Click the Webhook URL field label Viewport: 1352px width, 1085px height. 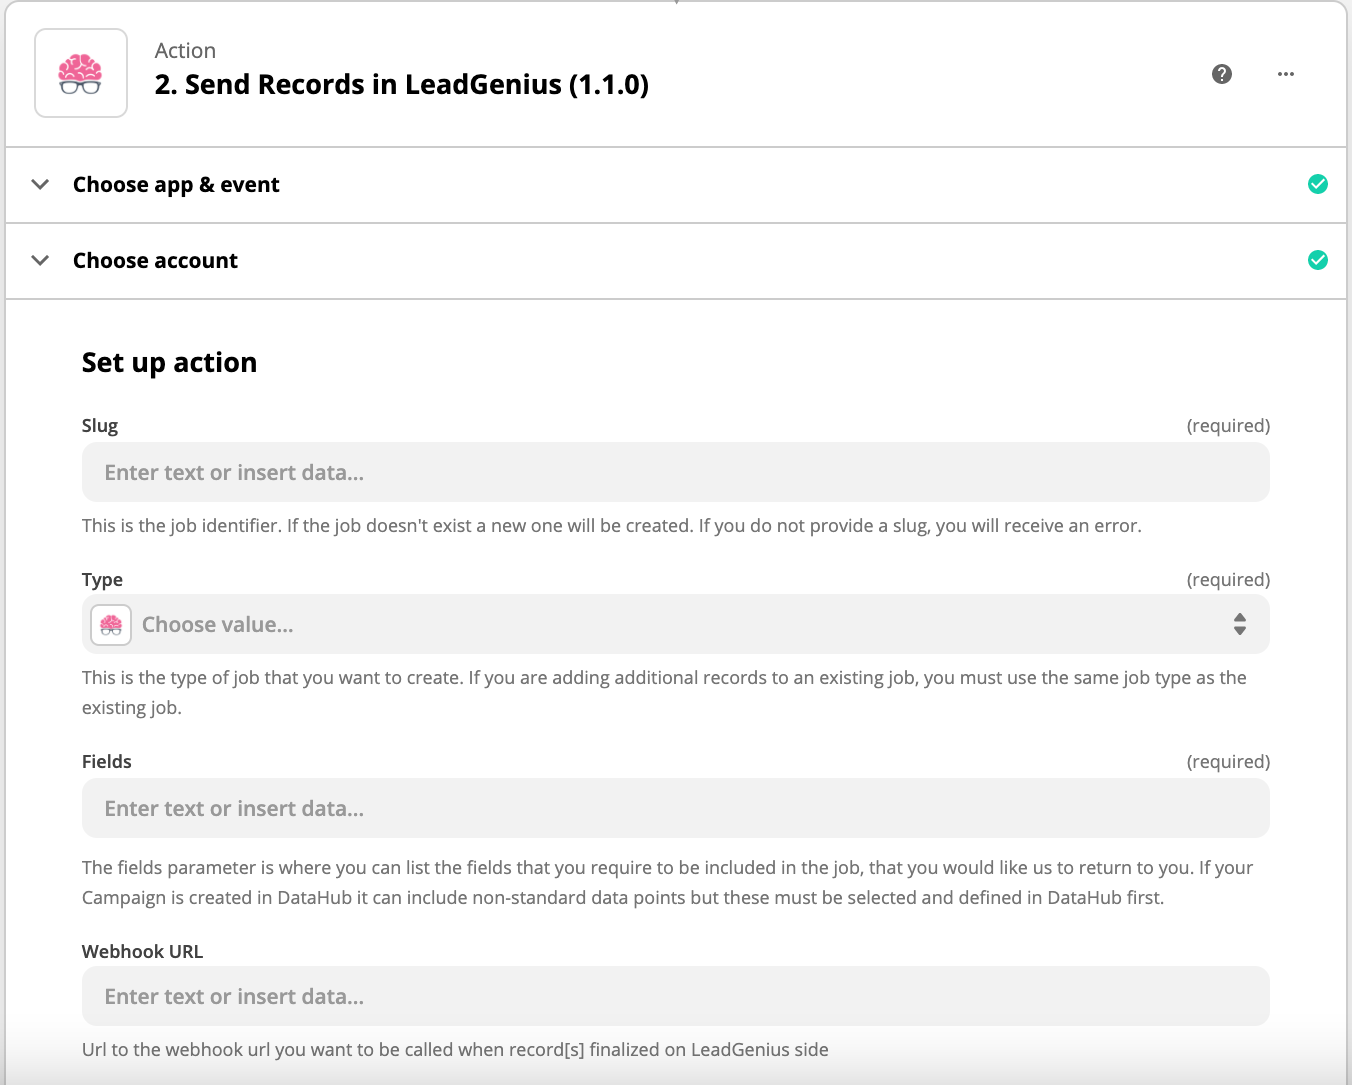[x=142, y=952]
